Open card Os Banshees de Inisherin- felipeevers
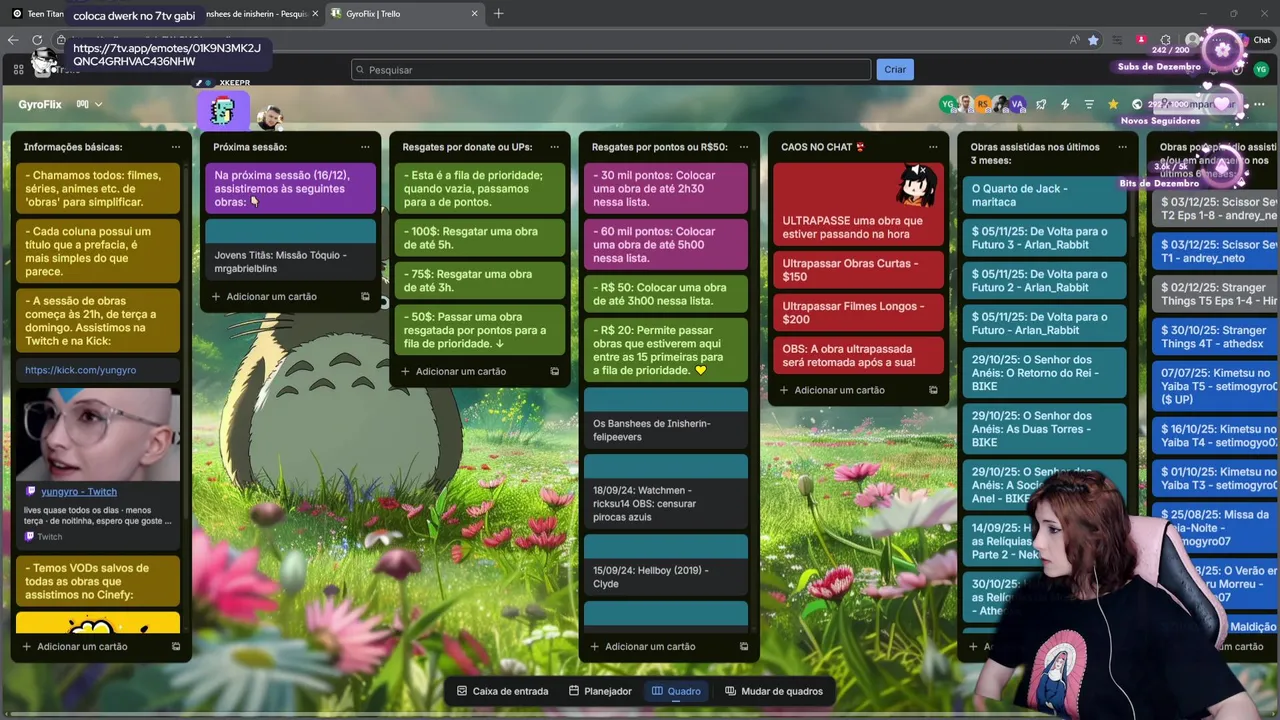1280x720 pixels. click(x=665, y=417)
